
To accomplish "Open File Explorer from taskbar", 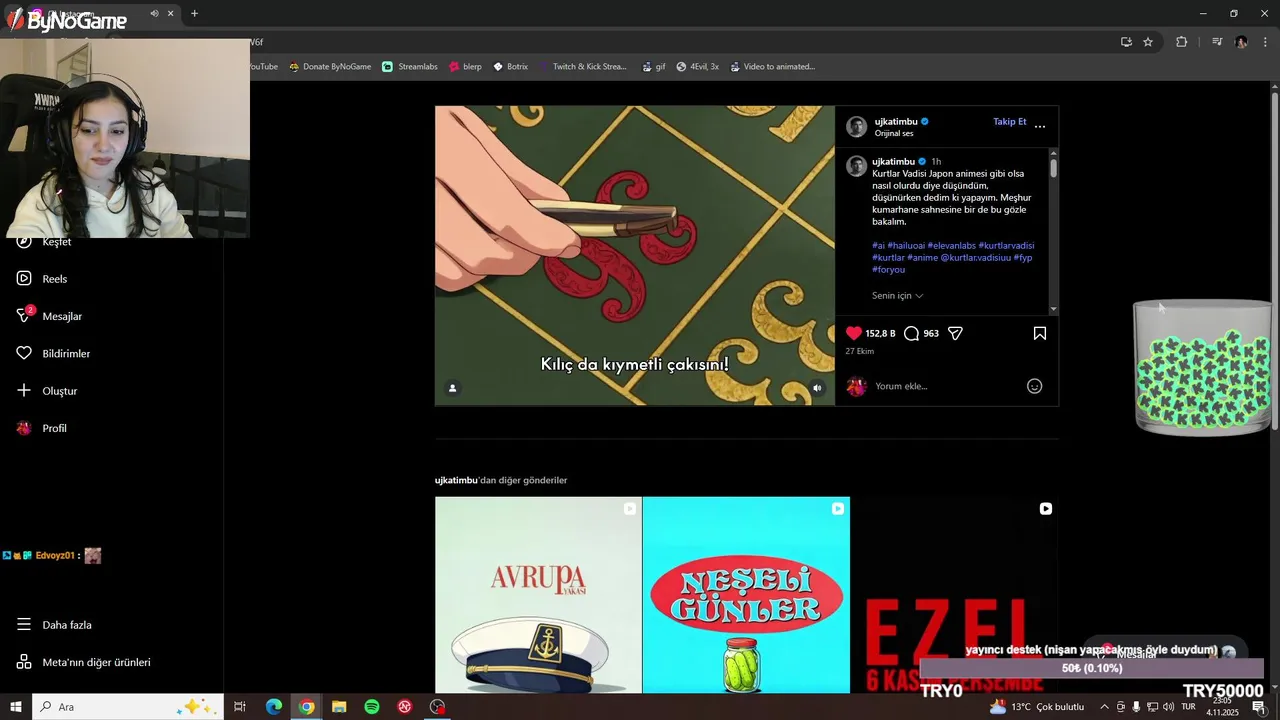I will pyautogui.click(x=339, y=707).
